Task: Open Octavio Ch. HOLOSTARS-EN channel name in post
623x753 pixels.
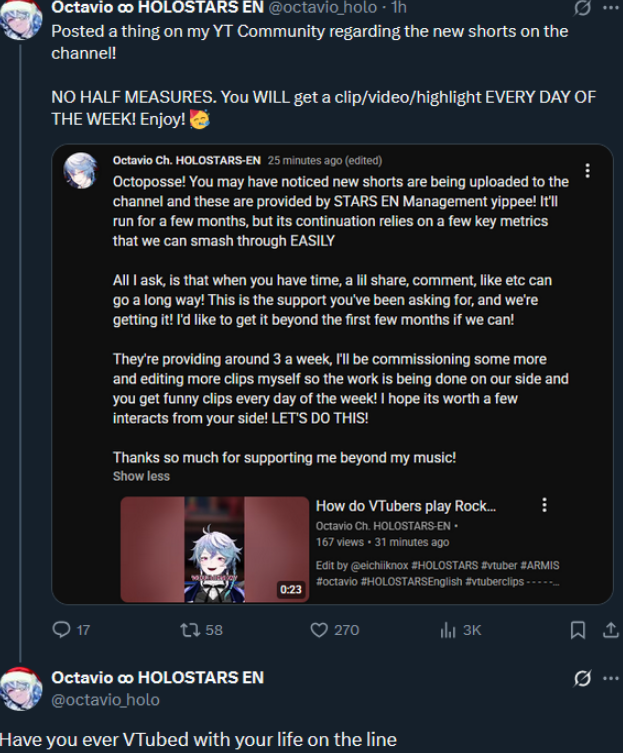Action: [186, 160]
